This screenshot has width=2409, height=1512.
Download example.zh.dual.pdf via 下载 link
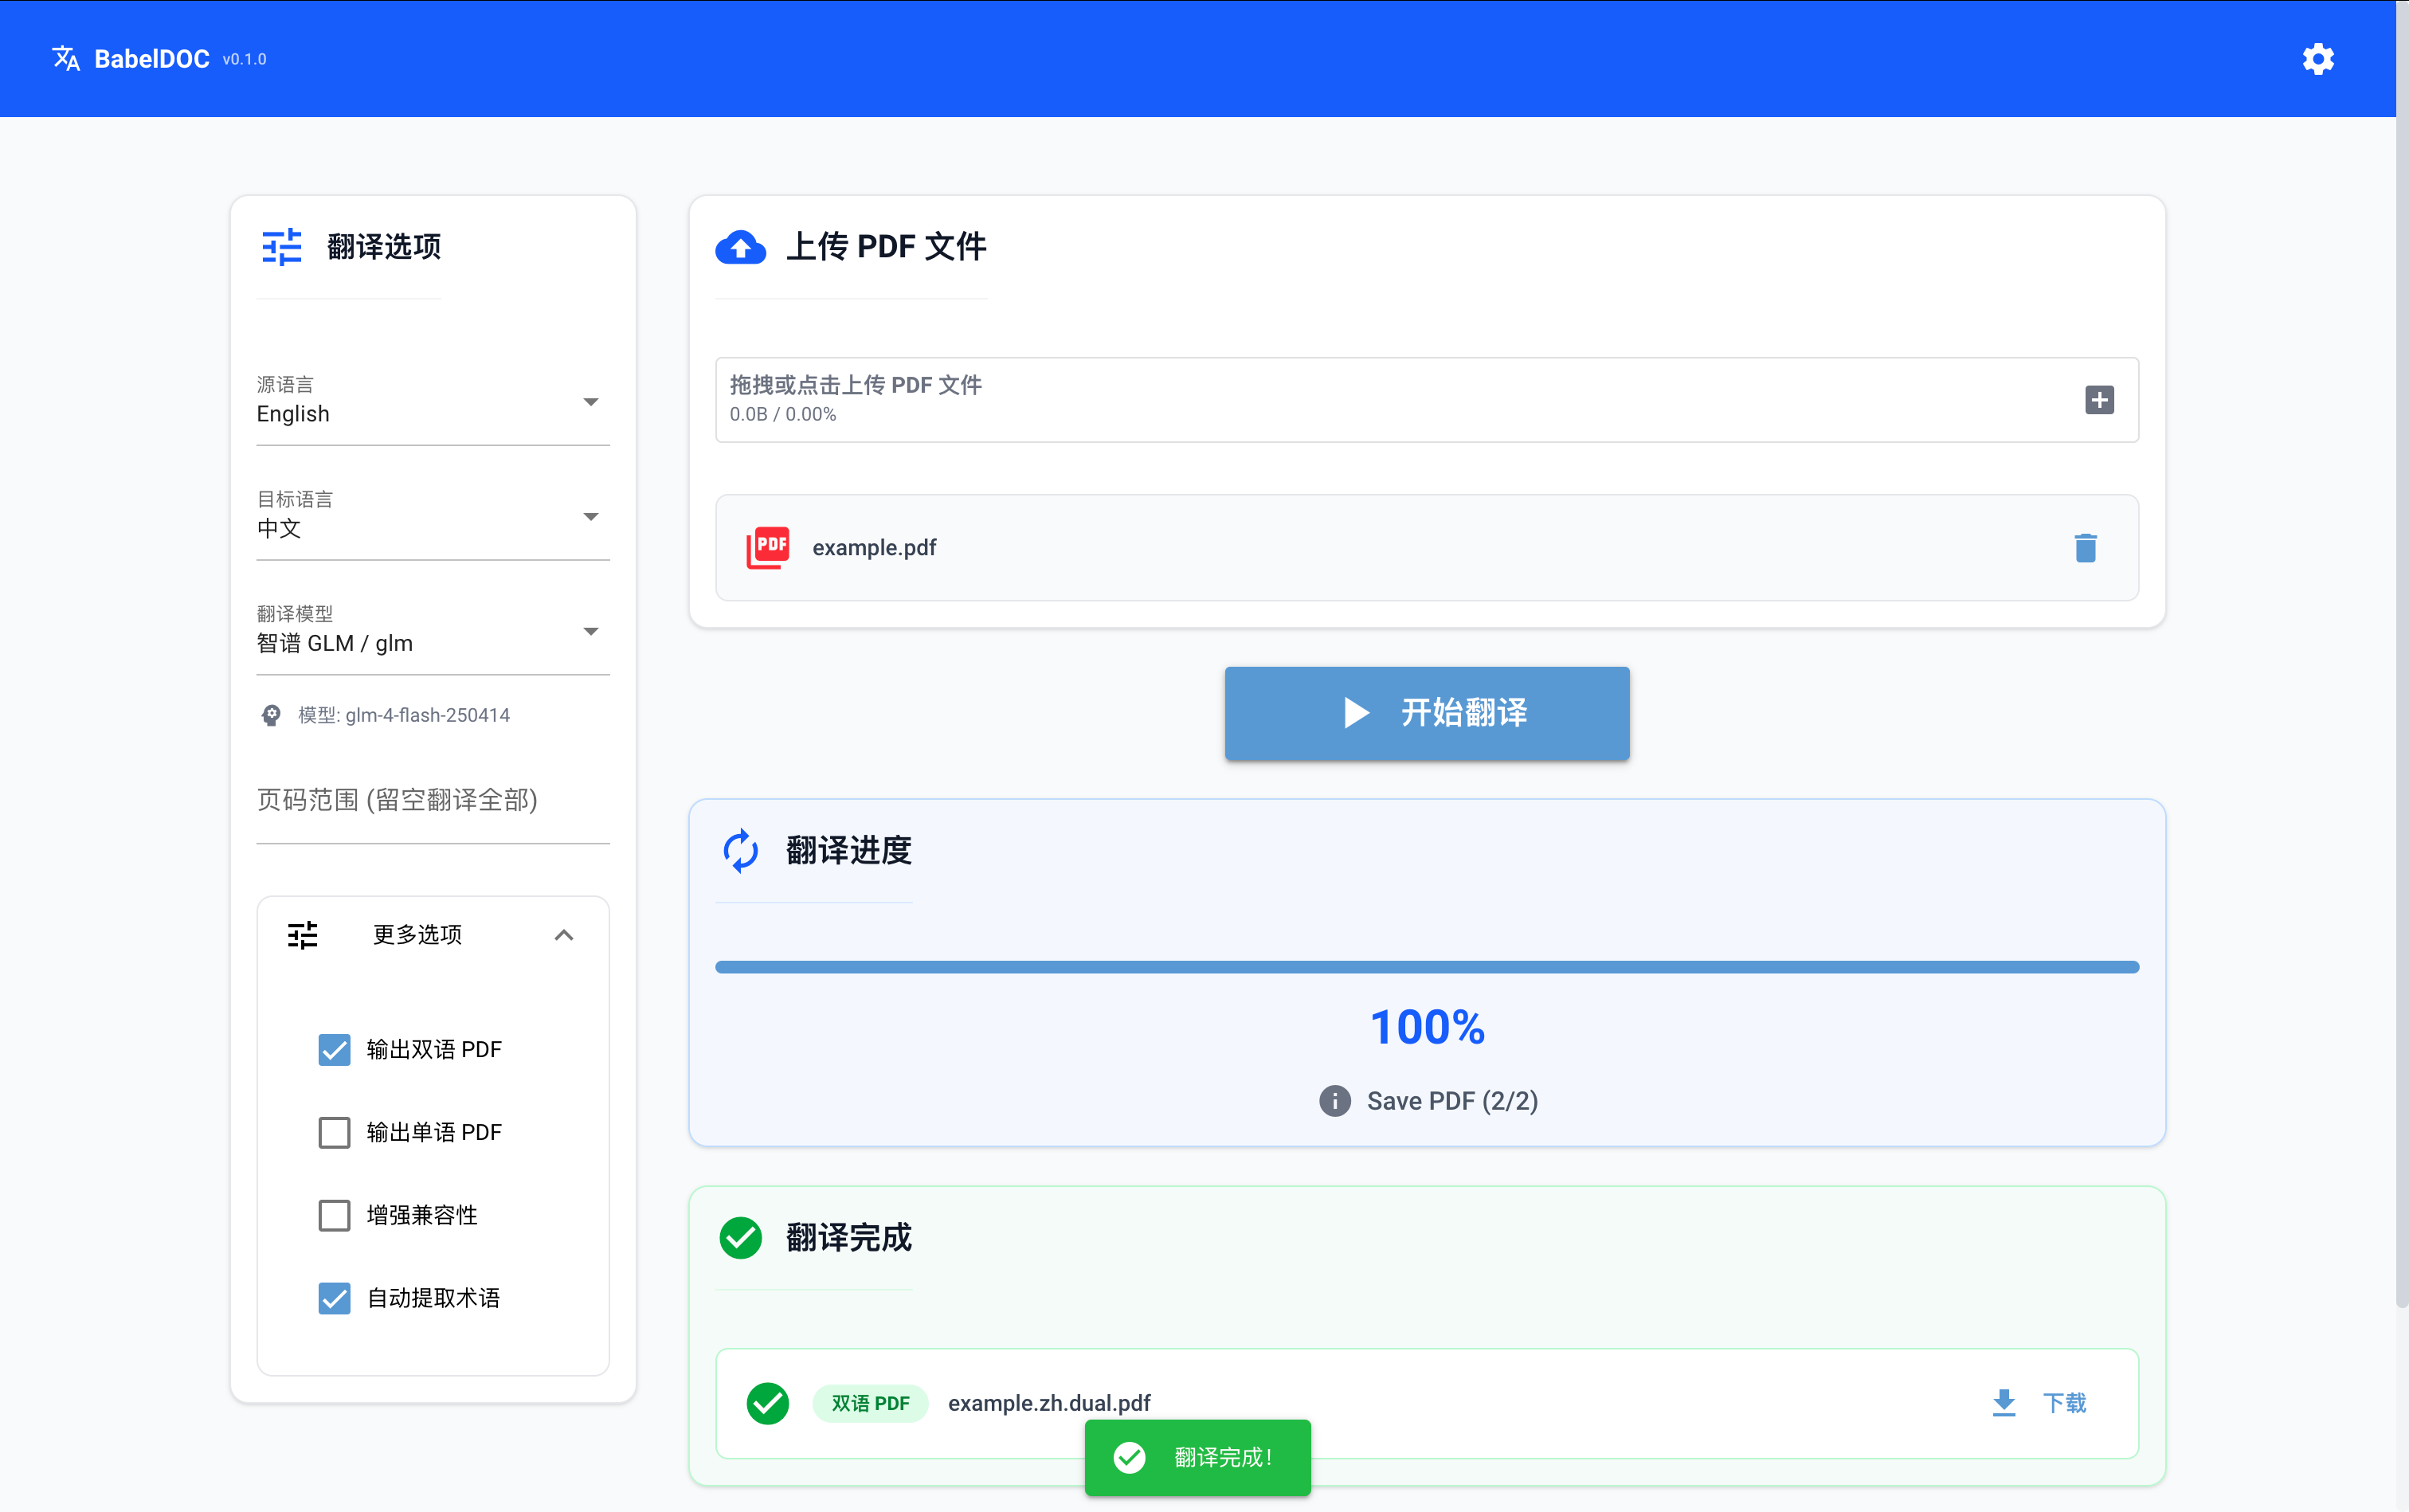2064,1402
